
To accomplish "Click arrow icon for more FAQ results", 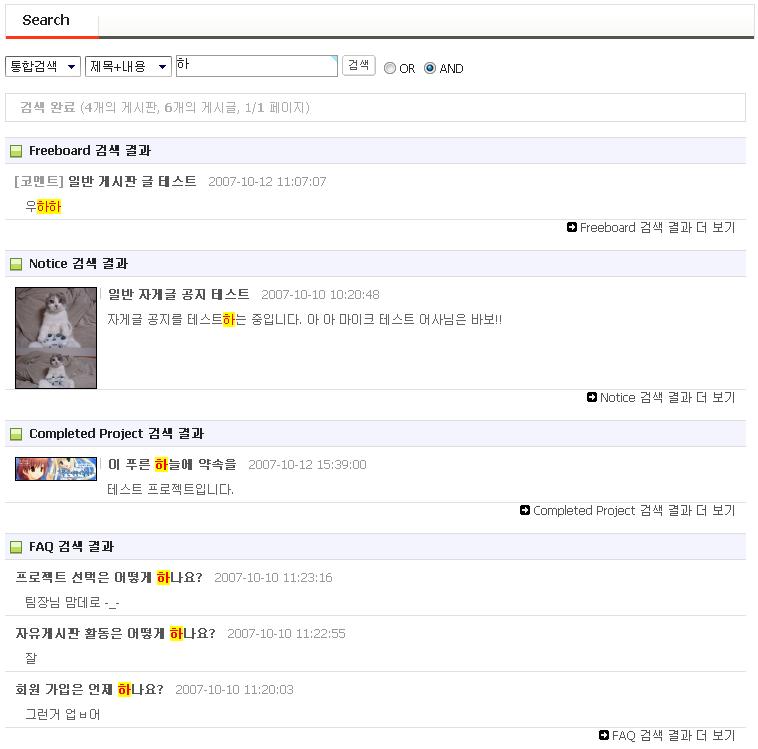I will tap(603, 735).
